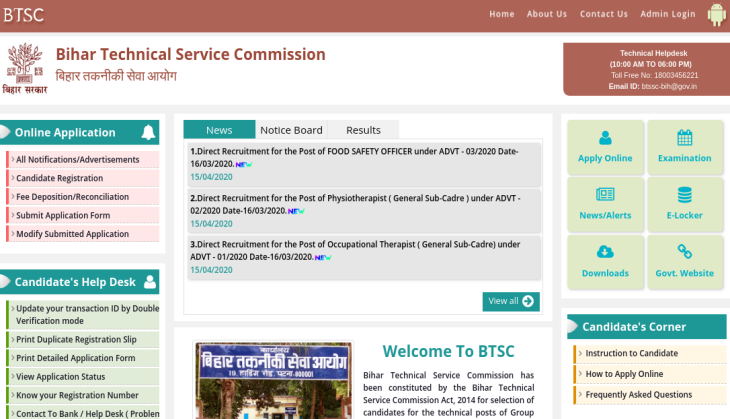
Task: Click the Bihar Technical Service Commission heading
Action: 190,54
